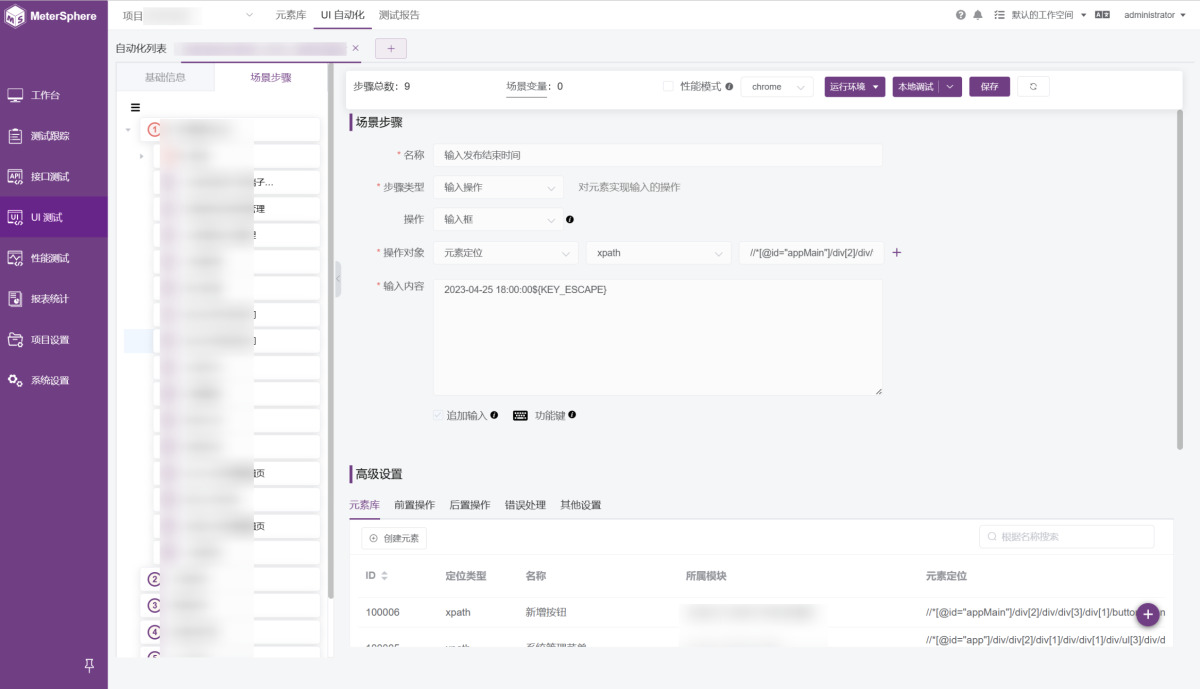Click the 创建元素 button
1200x689 pixels.
[x=394, y=538]
